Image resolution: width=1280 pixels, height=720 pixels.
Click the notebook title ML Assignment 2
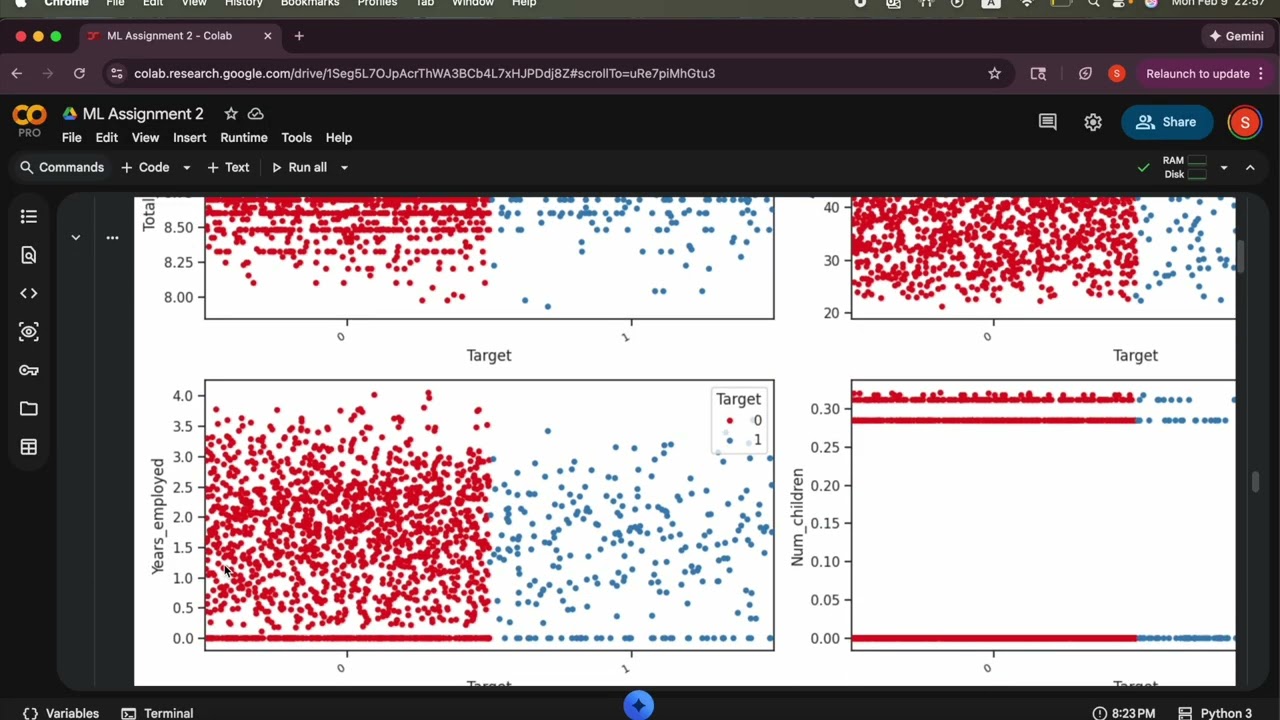coord(143,114)
